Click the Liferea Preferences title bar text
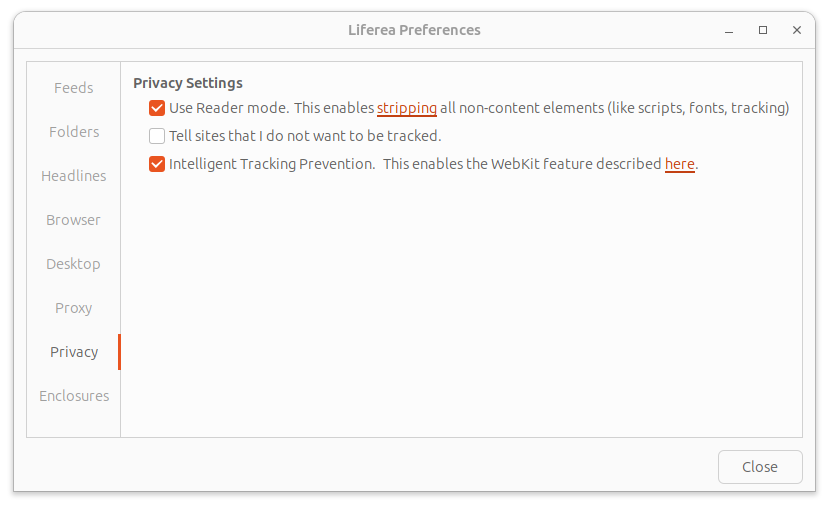This screenshot has width=829, height=508. pyautogui.click(x=414, y=30)
